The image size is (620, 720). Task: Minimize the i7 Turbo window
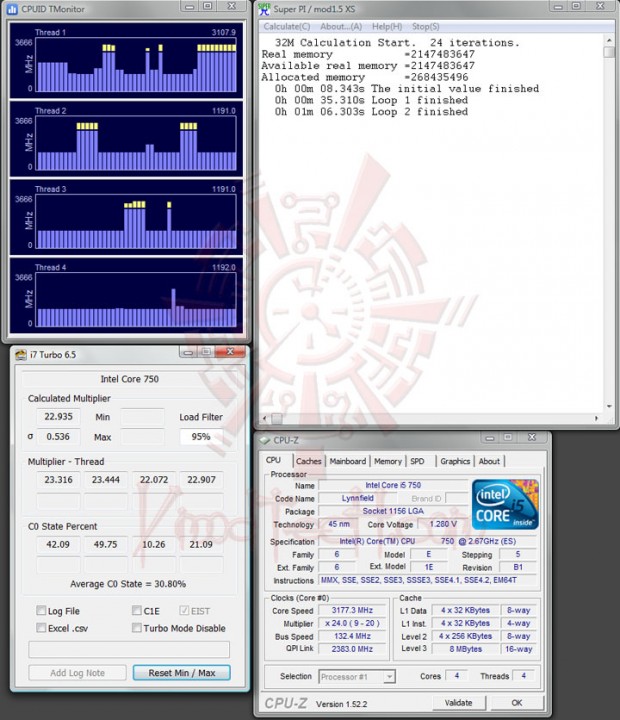click(x=188, y=352)
